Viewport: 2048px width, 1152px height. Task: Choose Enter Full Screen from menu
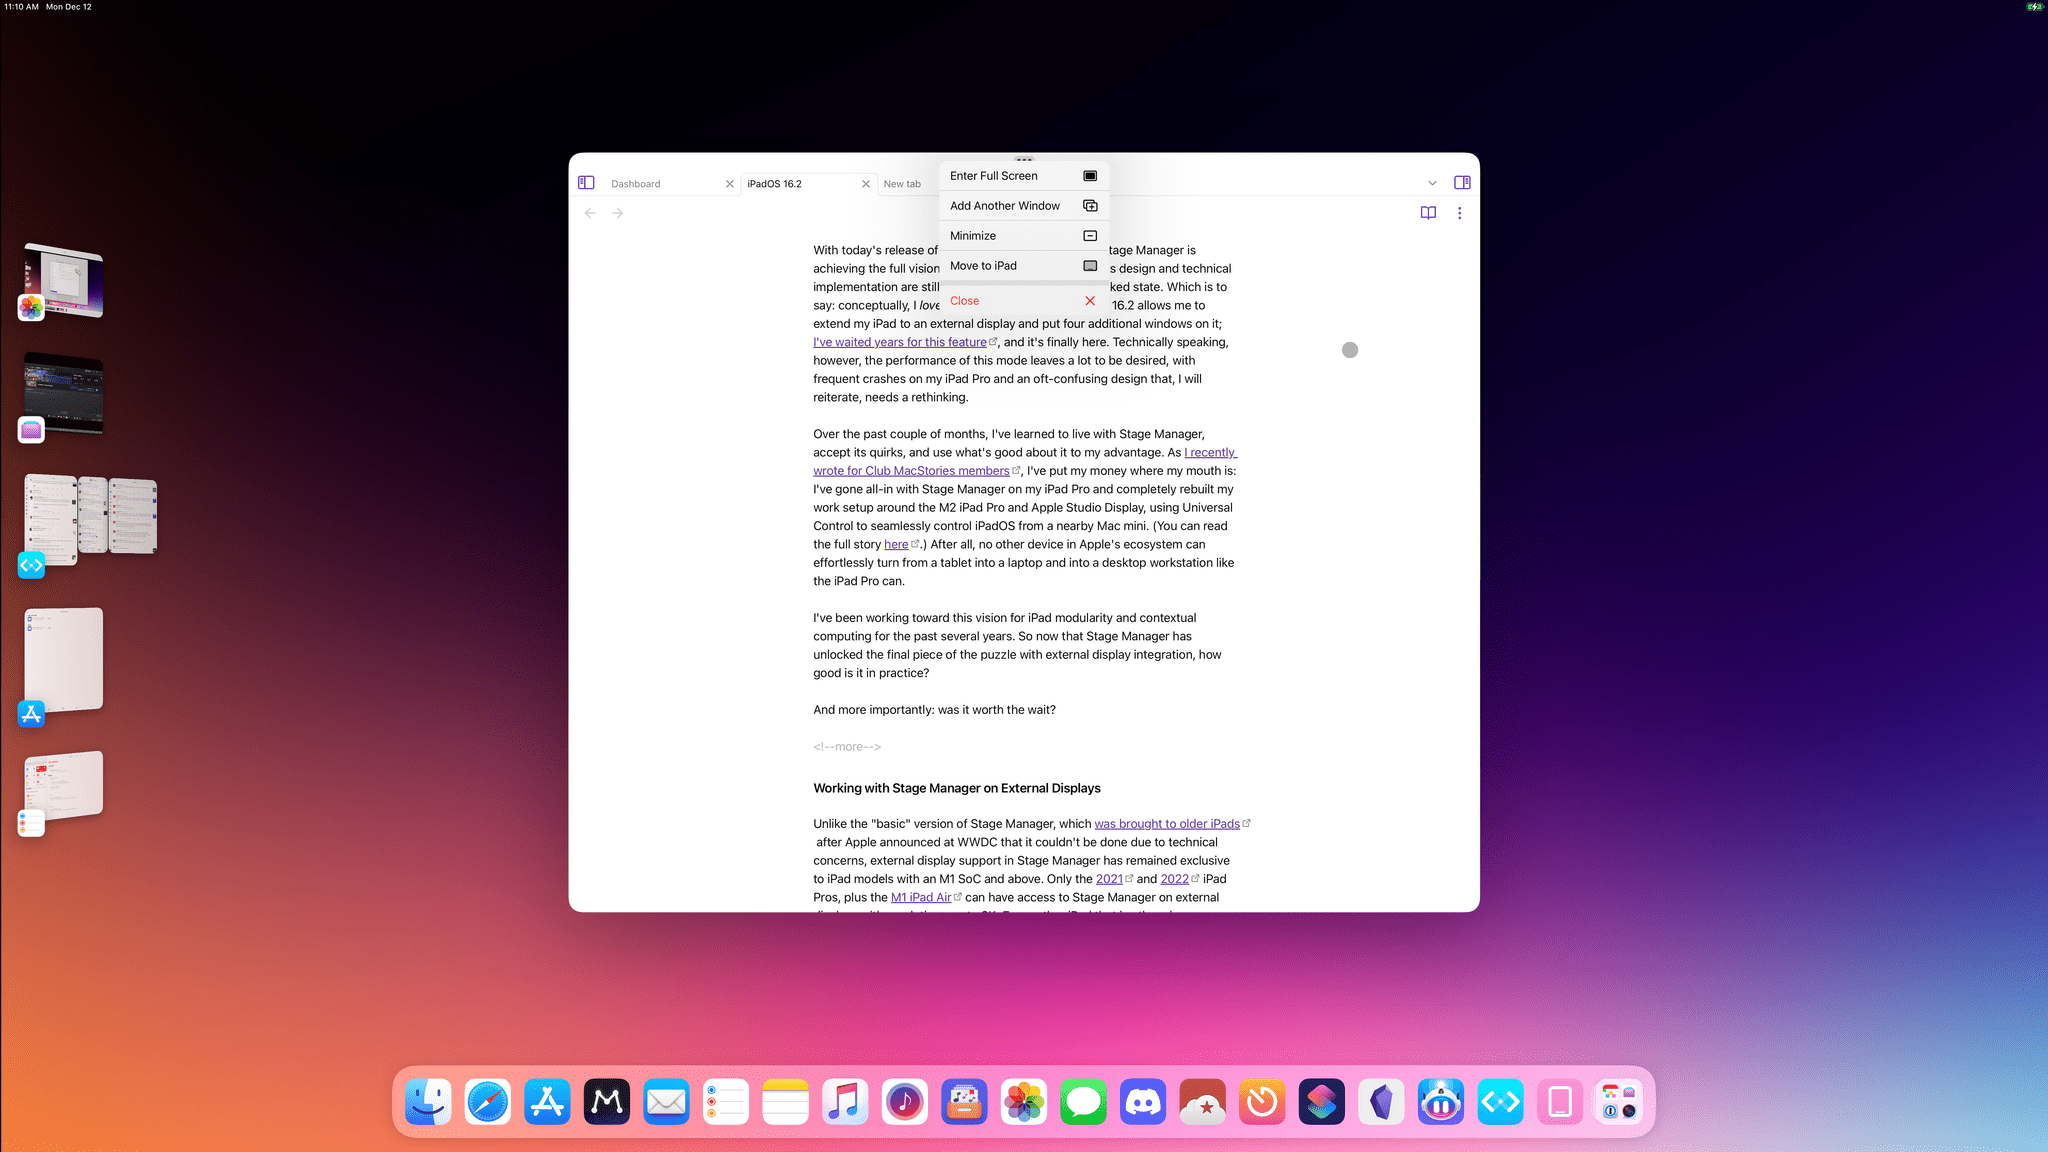(x=1024, y=176)
